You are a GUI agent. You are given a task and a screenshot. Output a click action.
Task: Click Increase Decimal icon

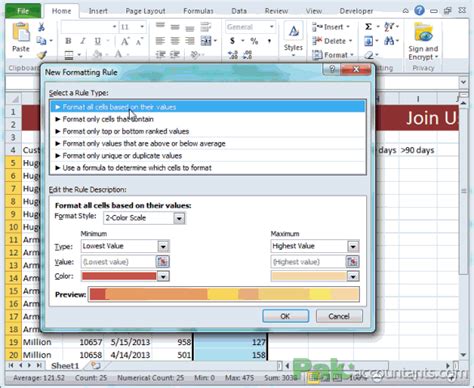coord(233,55)
